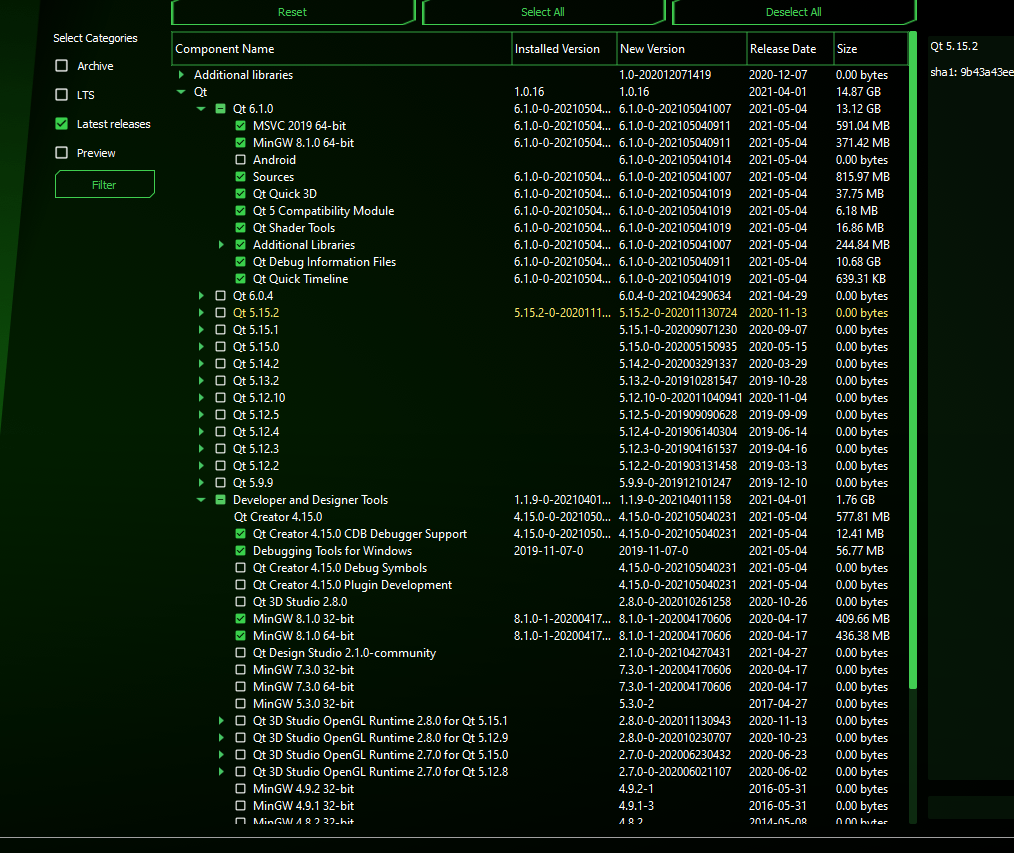The width and height of the screenshot is (1014, 853).
Task: Expand Qt 3D Studio OpenGL Runtime 2.8.0 for Qt 5.15.1
Action: pos(221,720)
